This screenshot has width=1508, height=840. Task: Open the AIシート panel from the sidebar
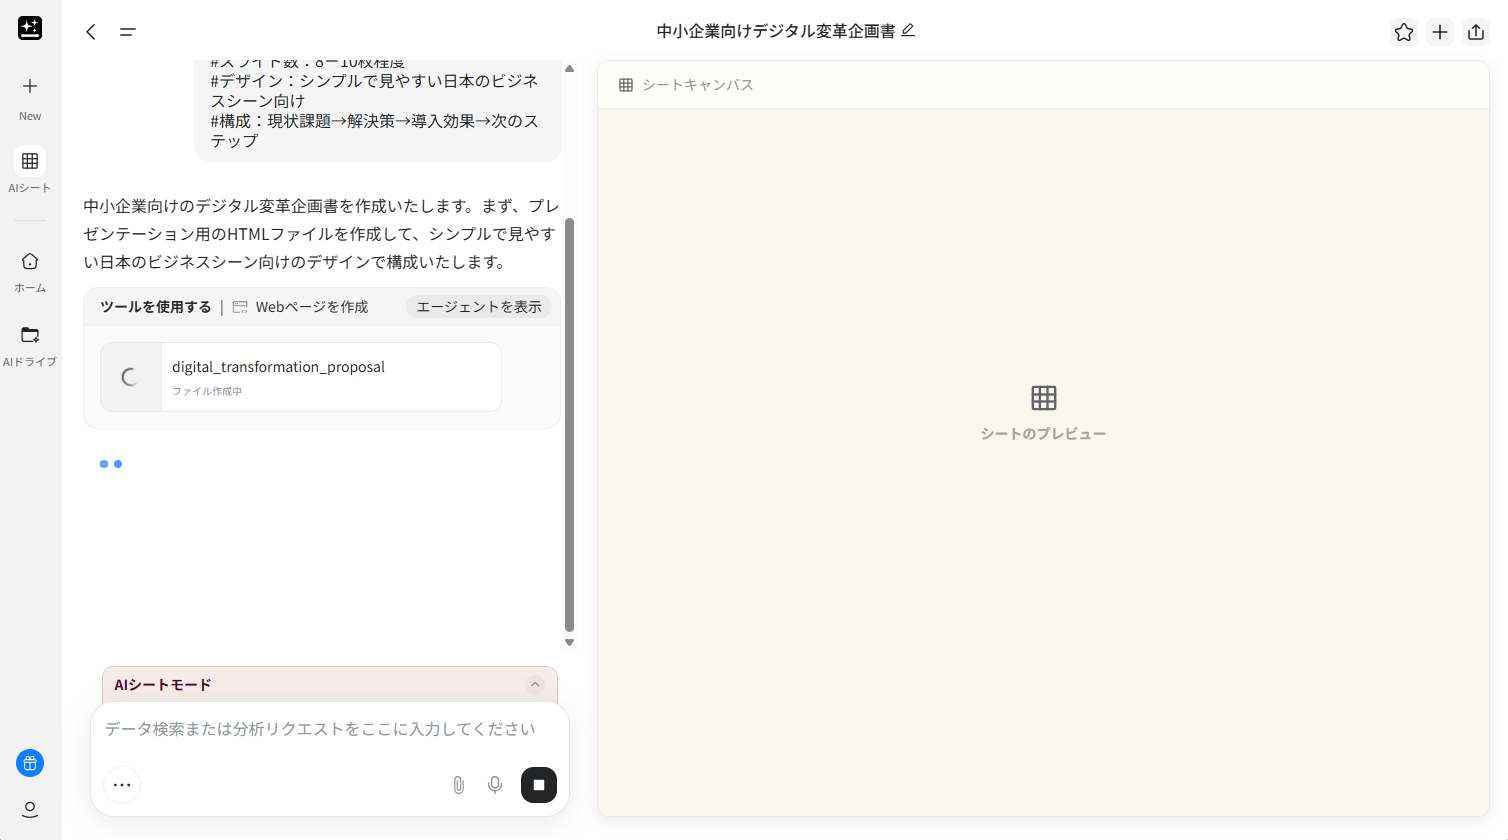pos(30,170)
